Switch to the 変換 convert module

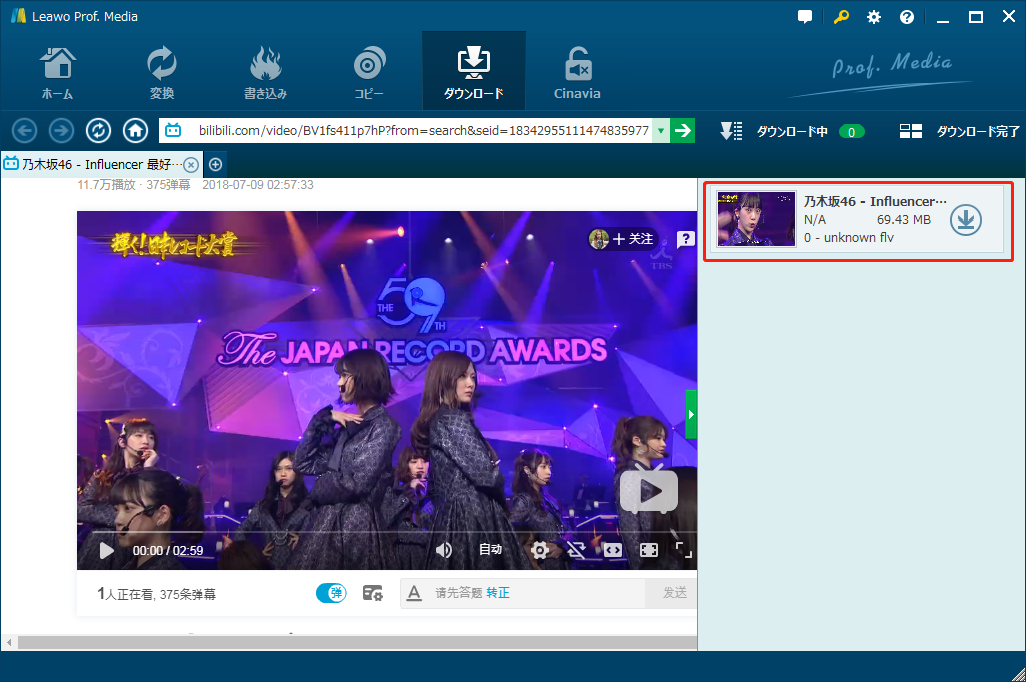(x=162, y=72)
